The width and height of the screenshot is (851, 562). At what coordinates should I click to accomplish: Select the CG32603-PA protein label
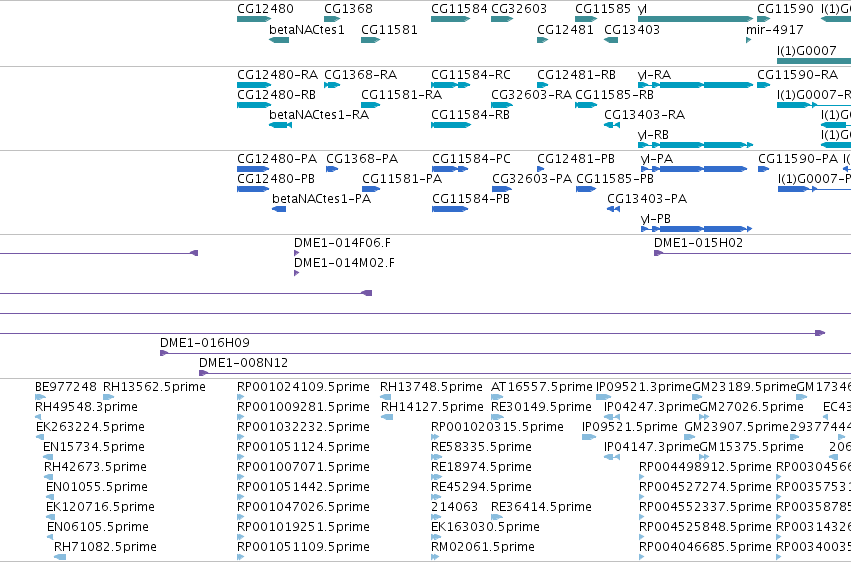(532, 178)
